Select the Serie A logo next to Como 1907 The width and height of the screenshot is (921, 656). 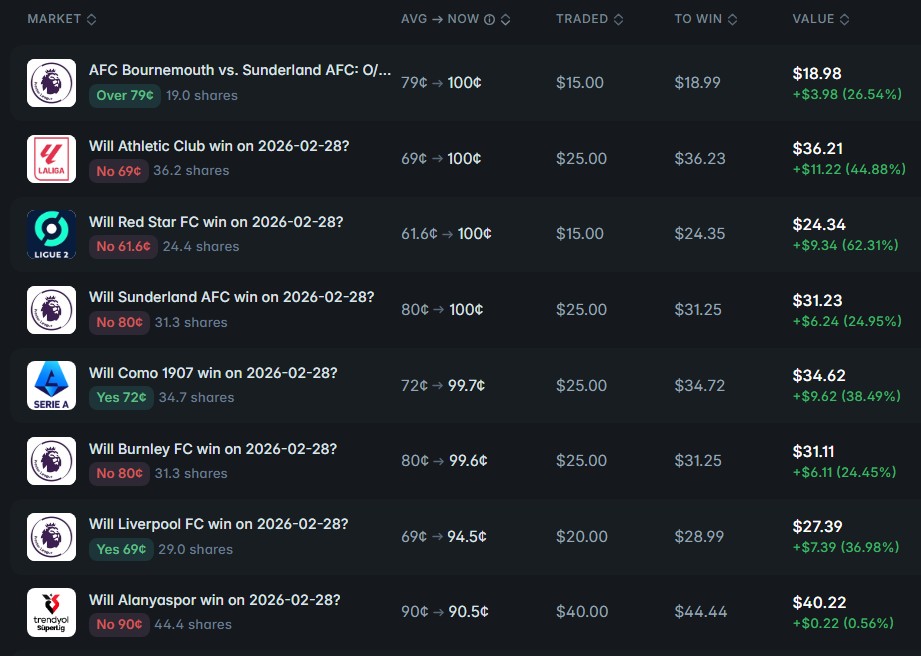click(x=51, y=386)
